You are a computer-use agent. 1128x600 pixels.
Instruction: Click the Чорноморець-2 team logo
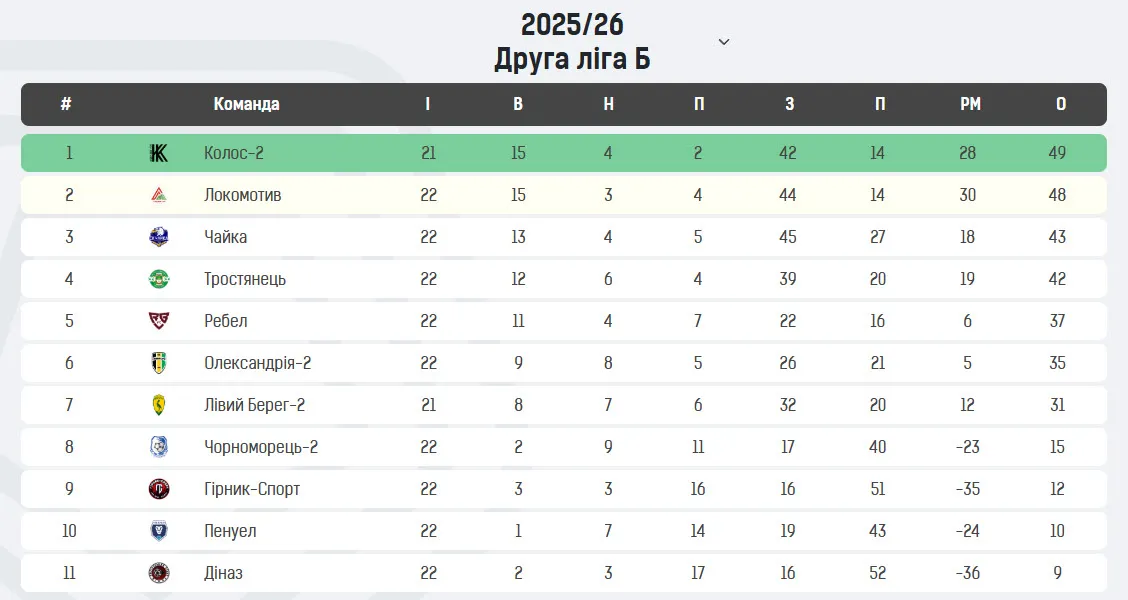click(x=158, y=447)
